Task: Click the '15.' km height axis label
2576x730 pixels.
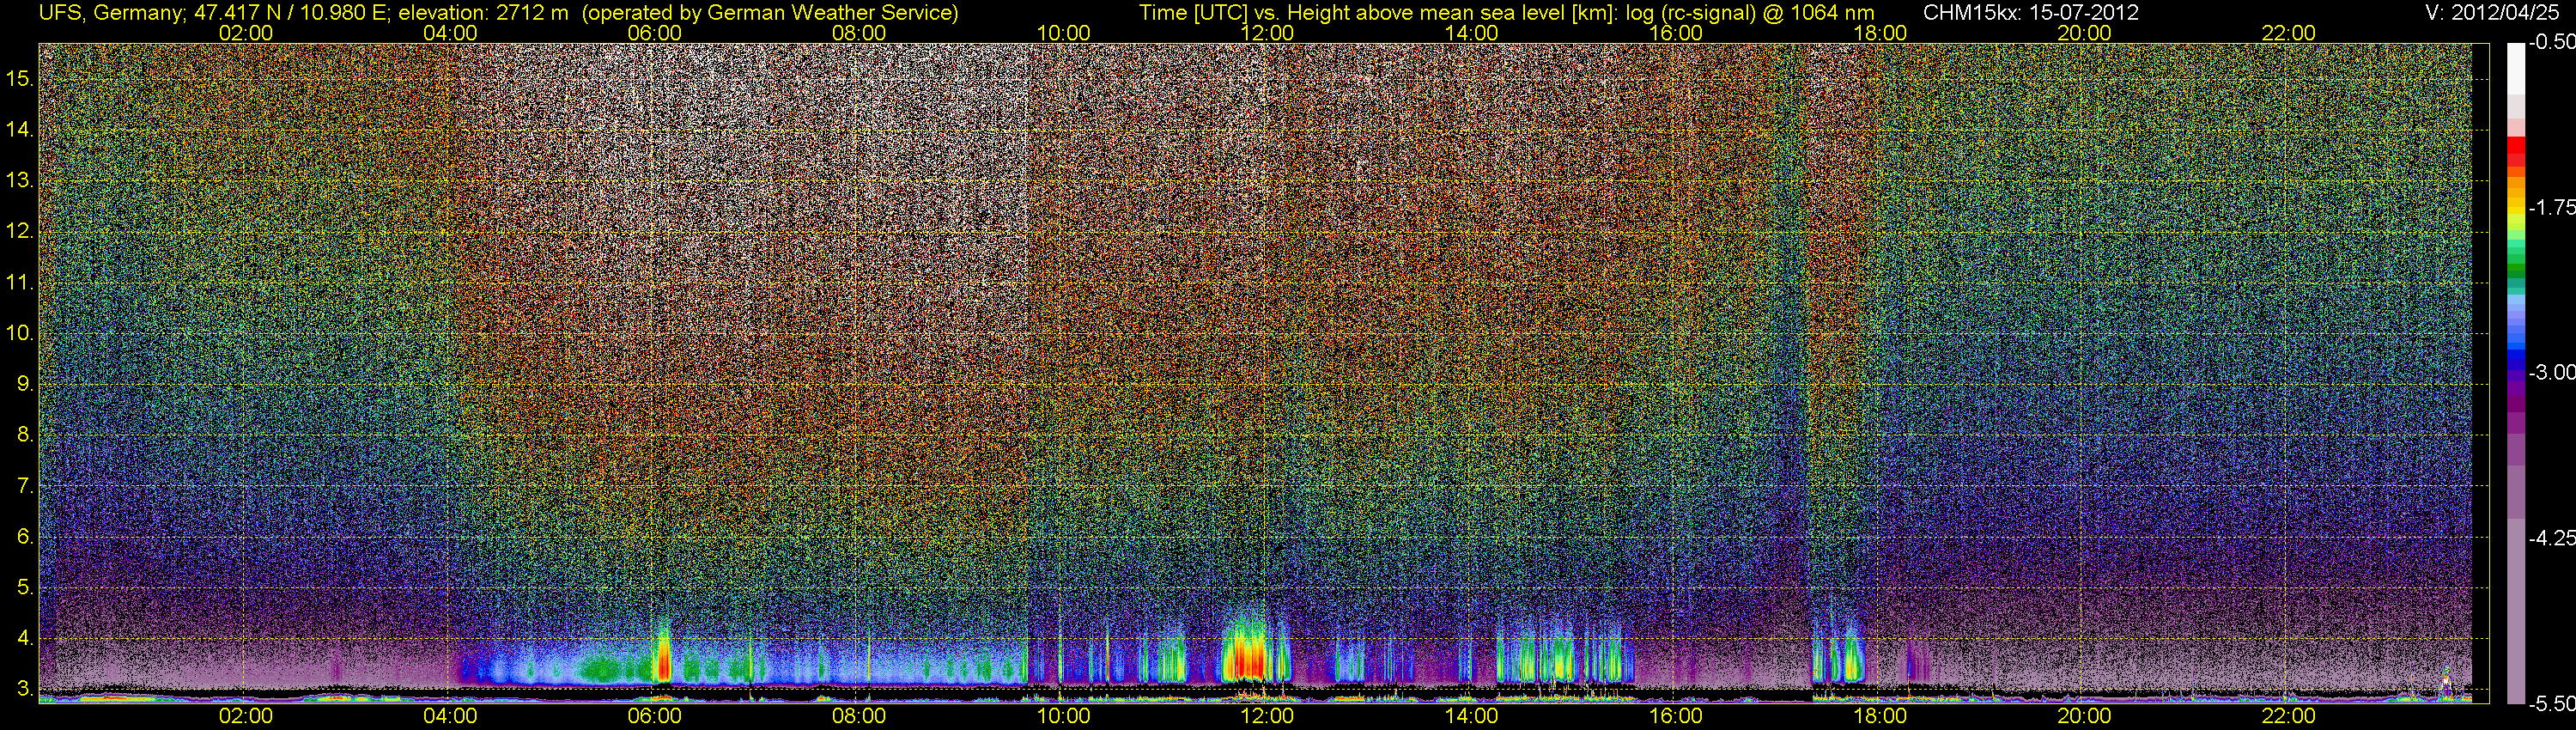Action: coord(21,78)
